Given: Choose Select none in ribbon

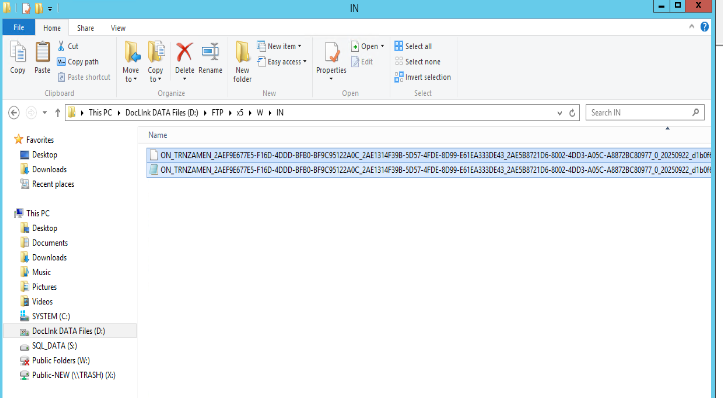Looking at the screenshot, I should (x=417, y=62).
